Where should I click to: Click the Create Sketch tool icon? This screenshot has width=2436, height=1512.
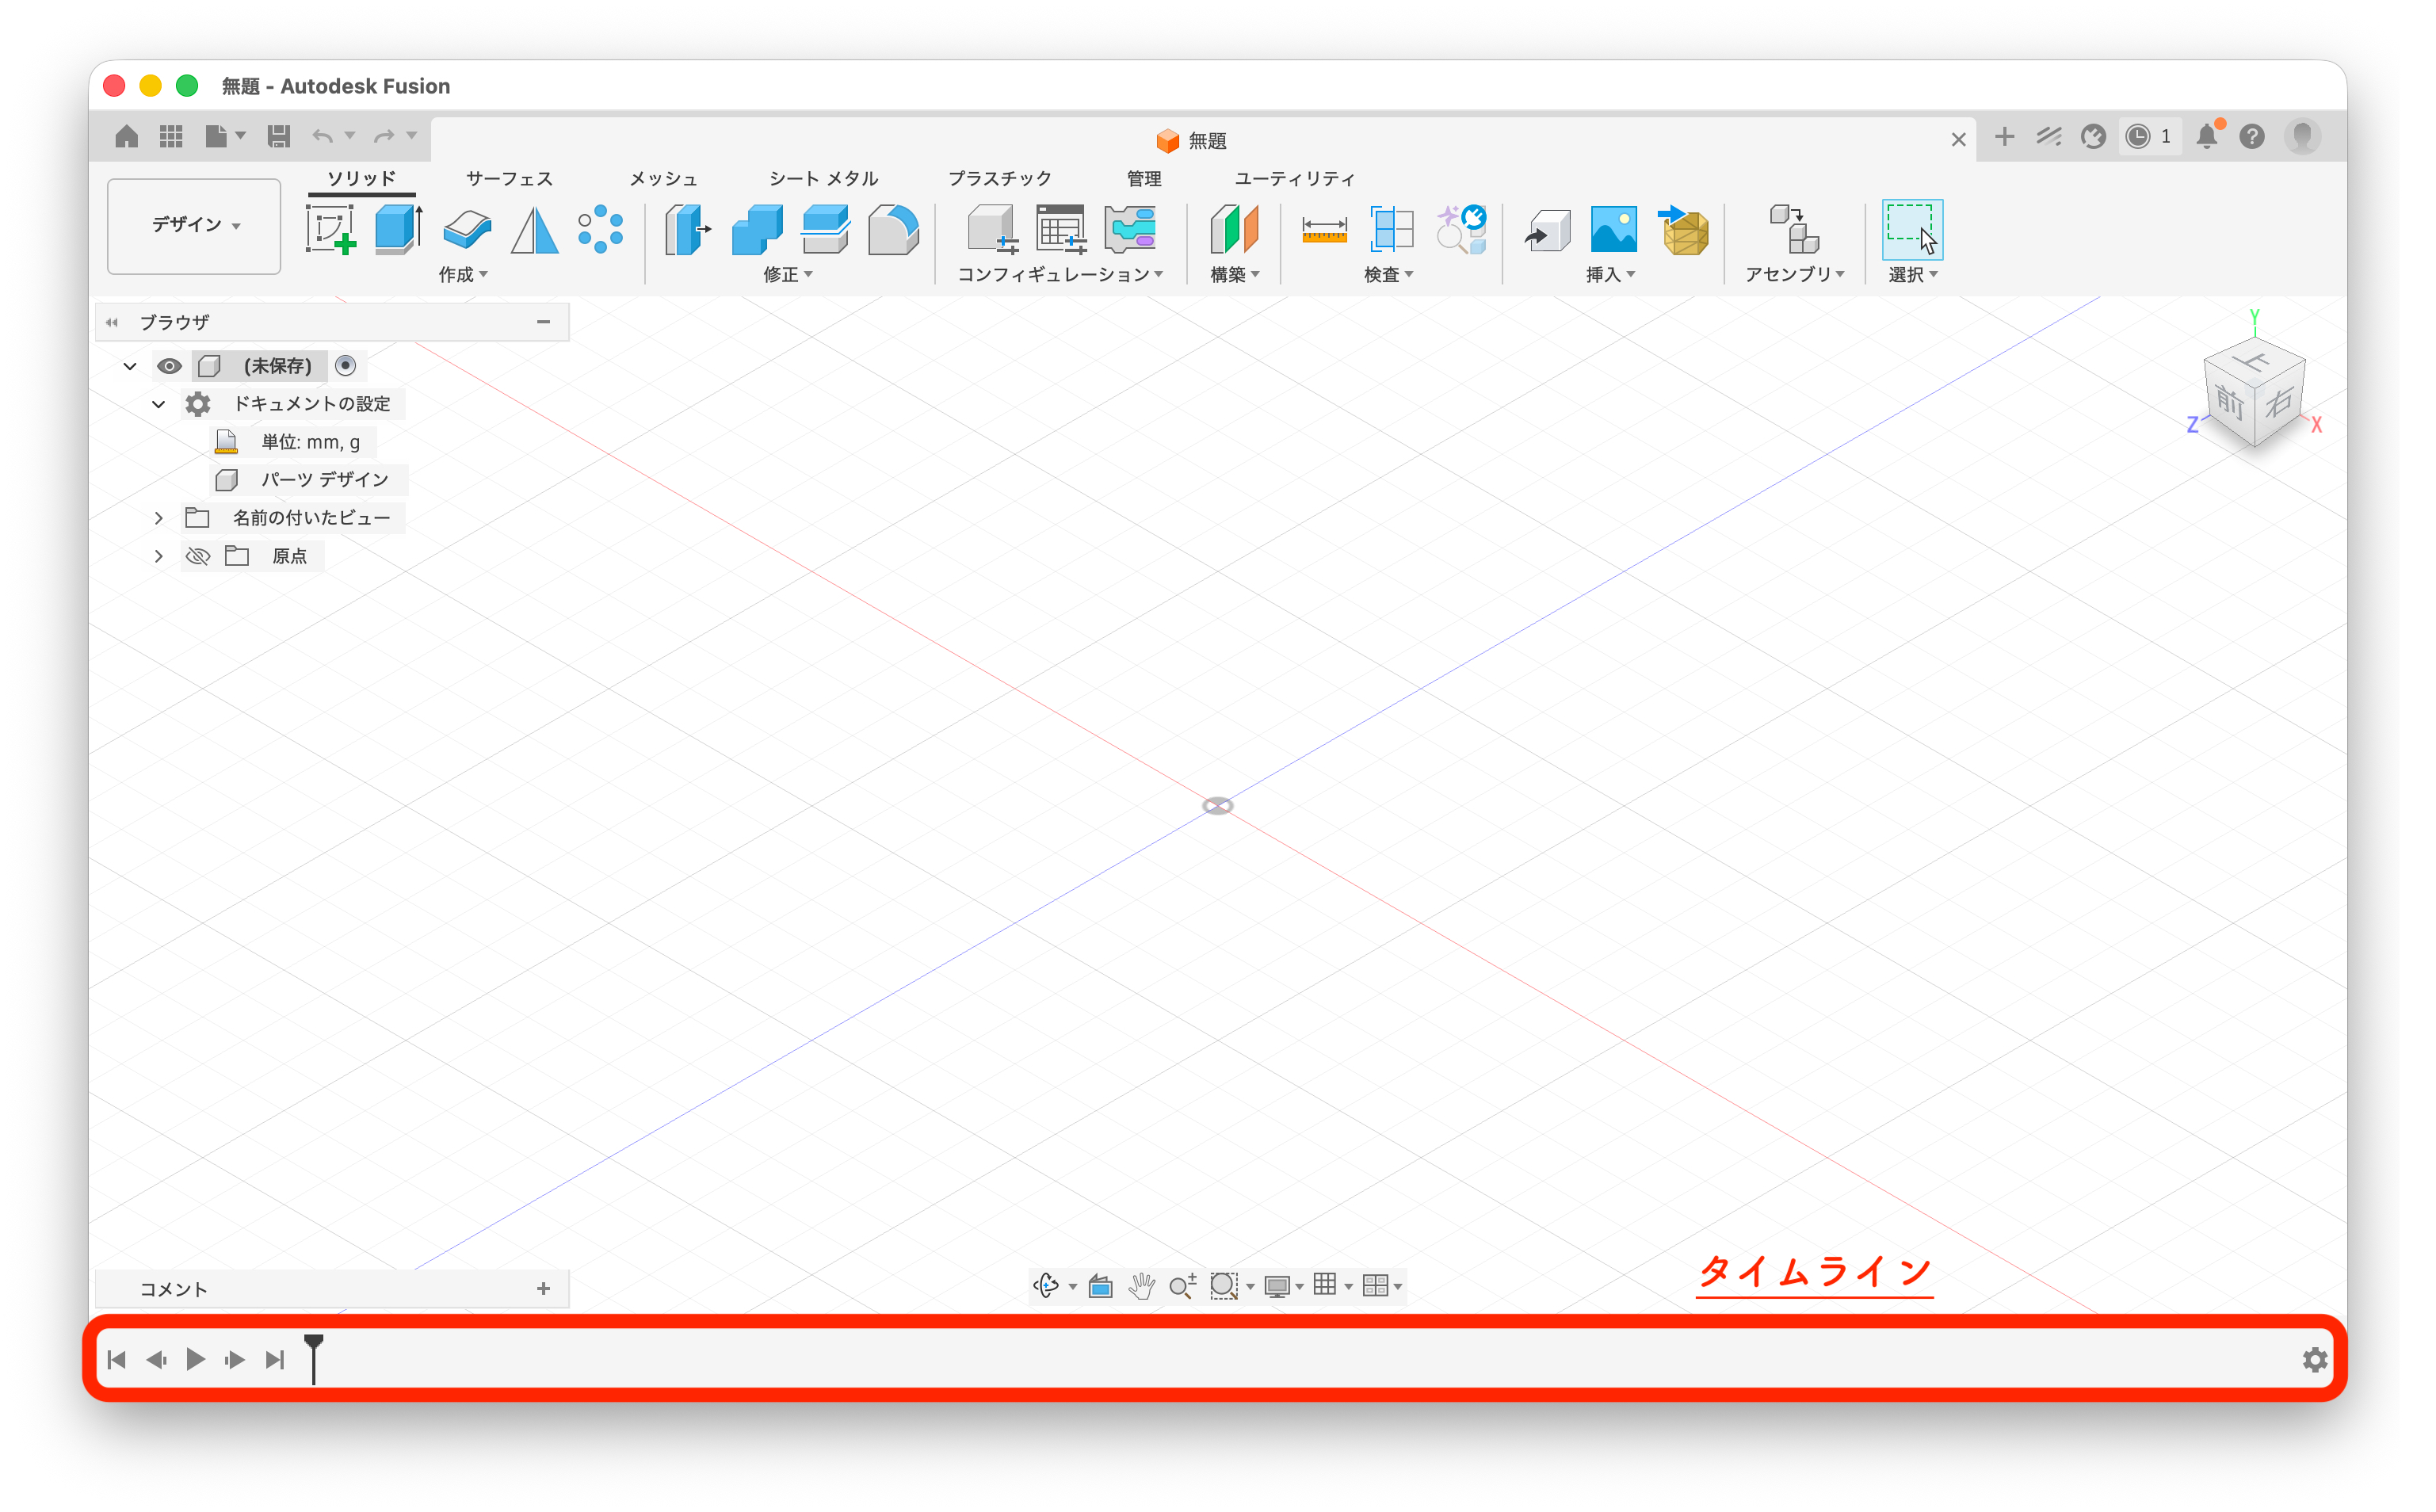[x=331, y=229]
